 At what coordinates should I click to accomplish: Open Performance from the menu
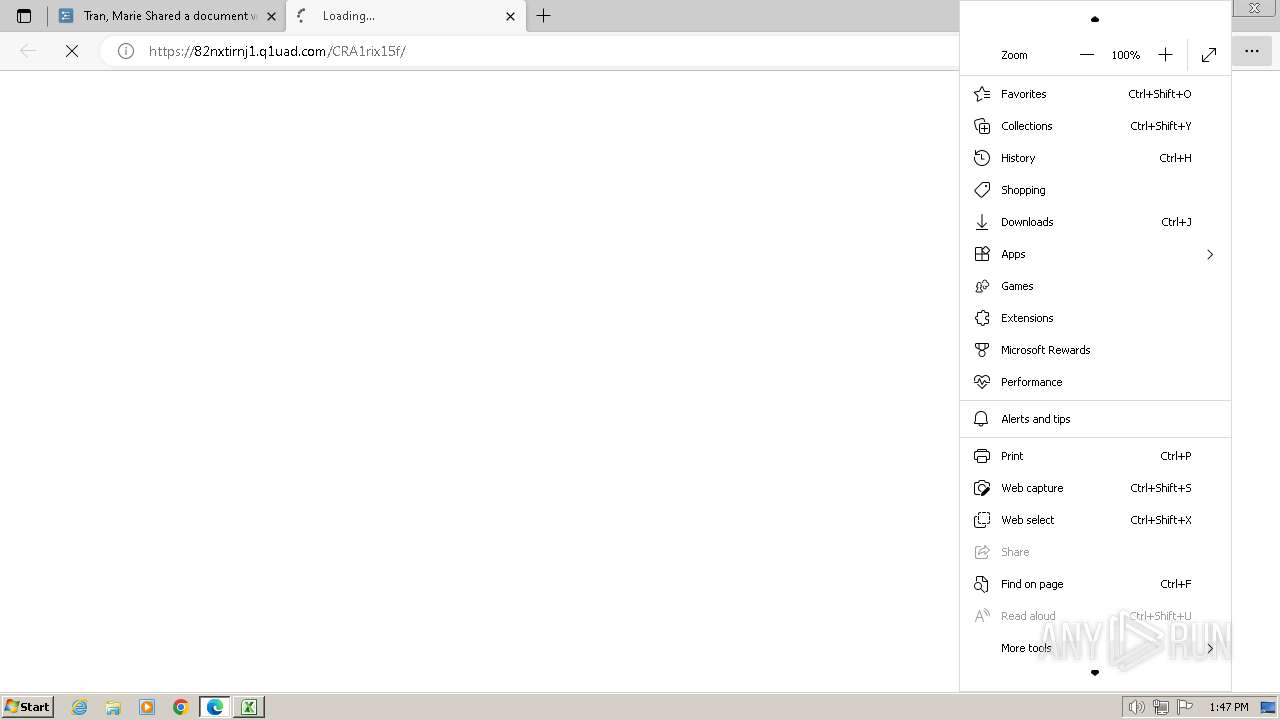pyautogui.click(x=1095, y=382)
